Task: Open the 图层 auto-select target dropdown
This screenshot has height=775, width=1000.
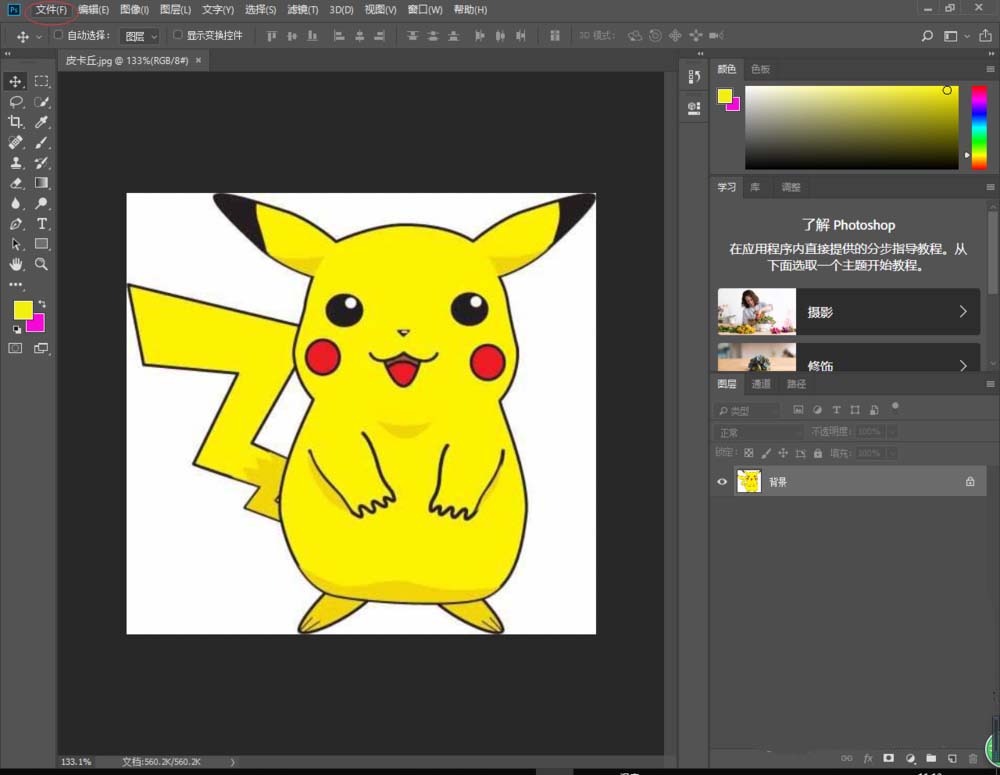Action: [139, 36]
